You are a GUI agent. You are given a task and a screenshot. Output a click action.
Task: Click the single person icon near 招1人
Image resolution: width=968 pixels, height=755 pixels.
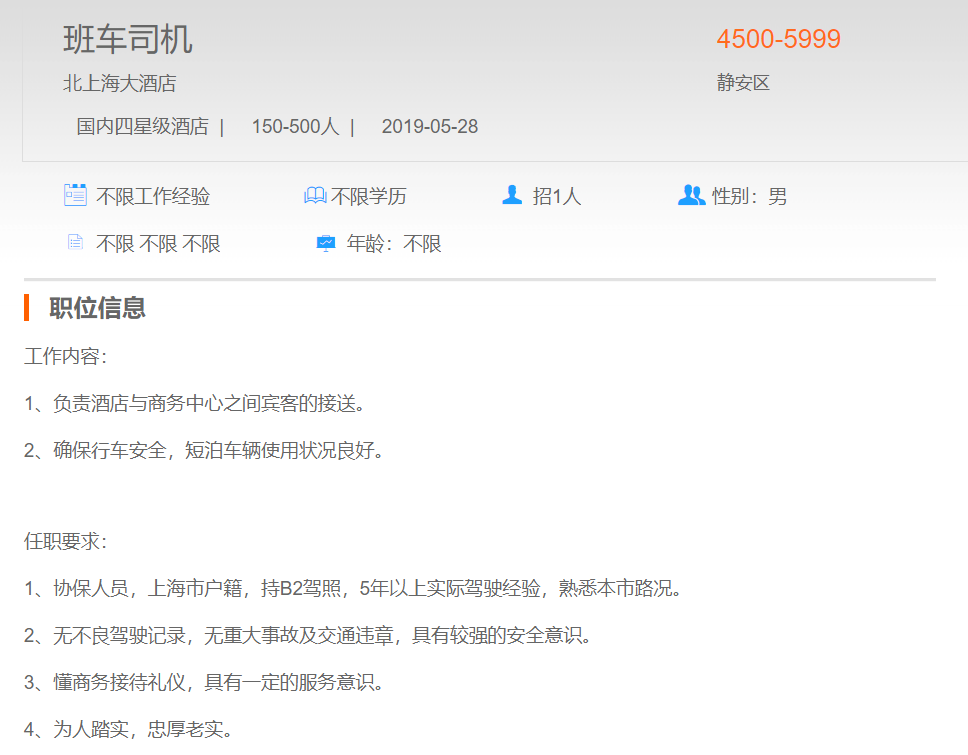coord(512,195)
